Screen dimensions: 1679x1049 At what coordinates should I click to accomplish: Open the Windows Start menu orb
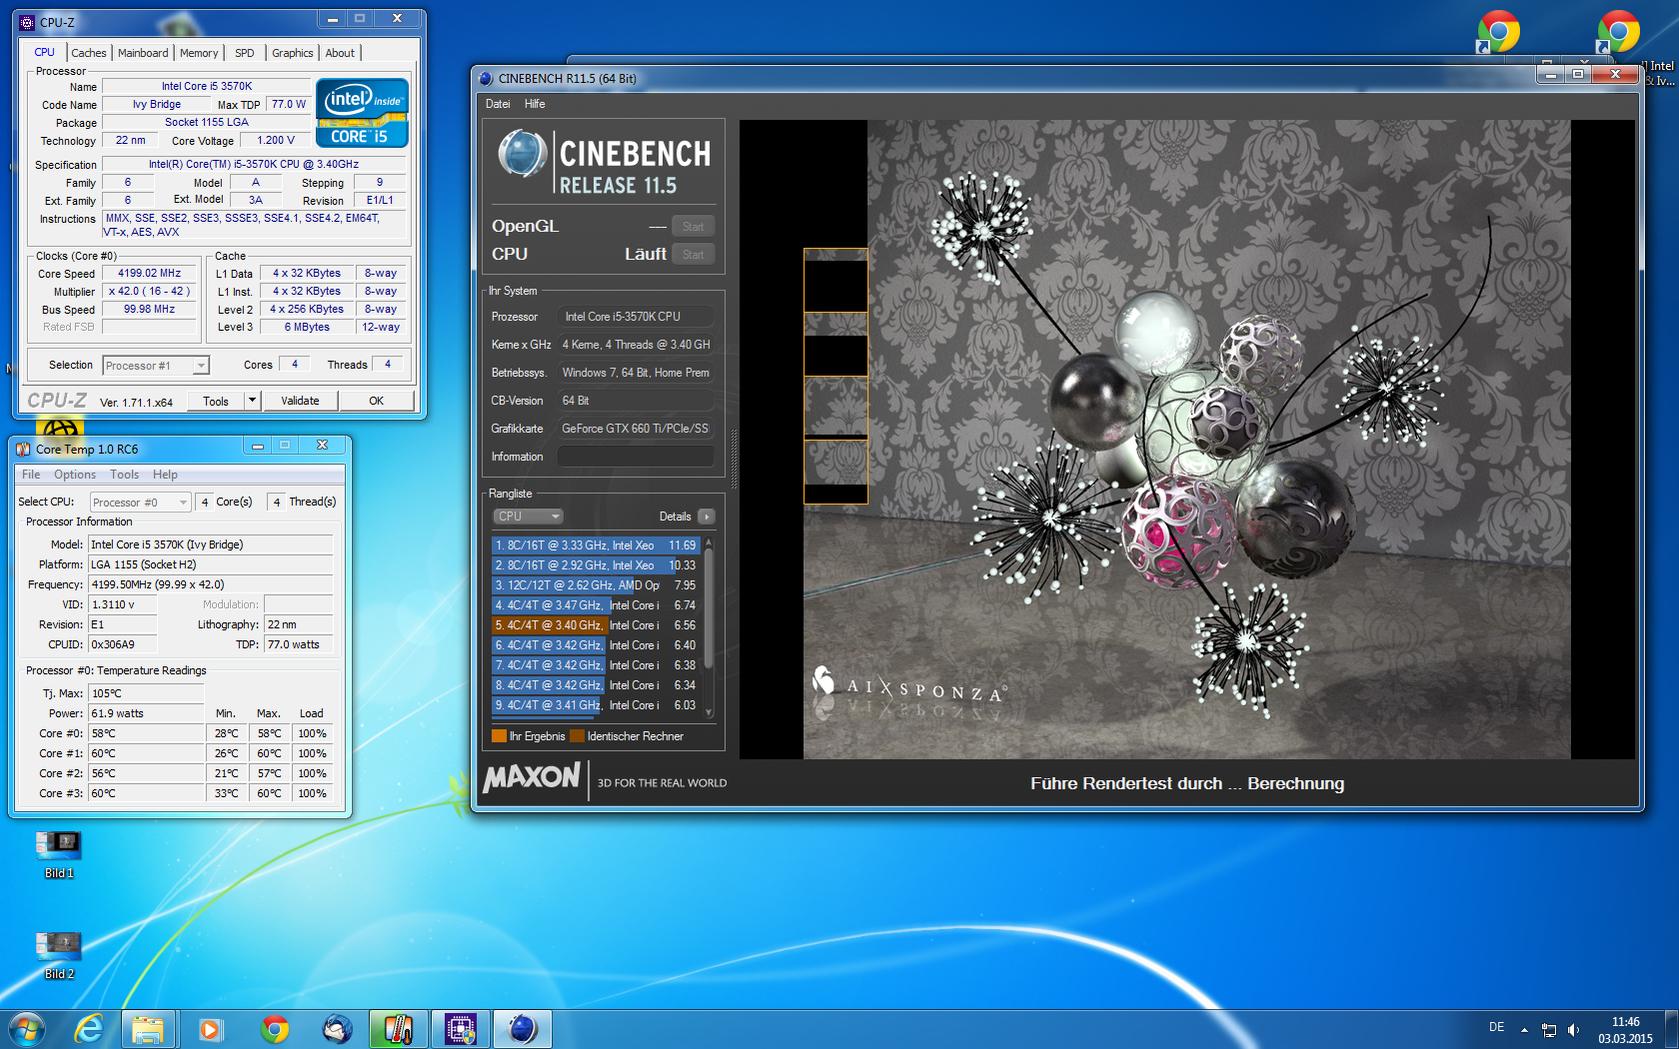26,1029
